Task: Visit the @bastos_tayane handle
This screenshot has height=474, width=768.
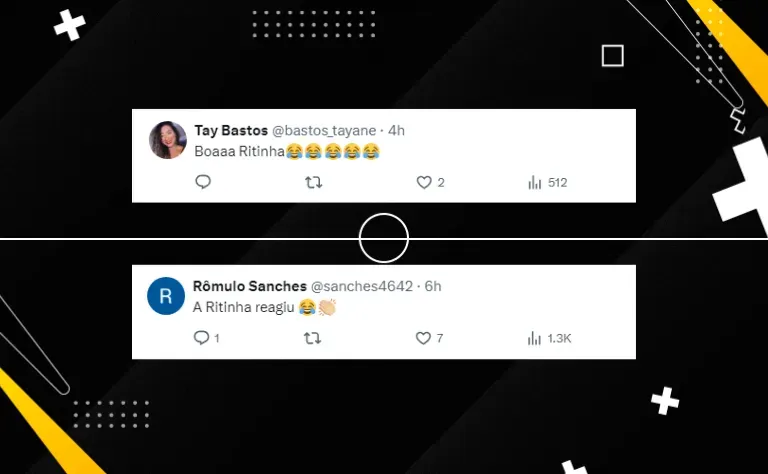Action: [x=324, y=131]
